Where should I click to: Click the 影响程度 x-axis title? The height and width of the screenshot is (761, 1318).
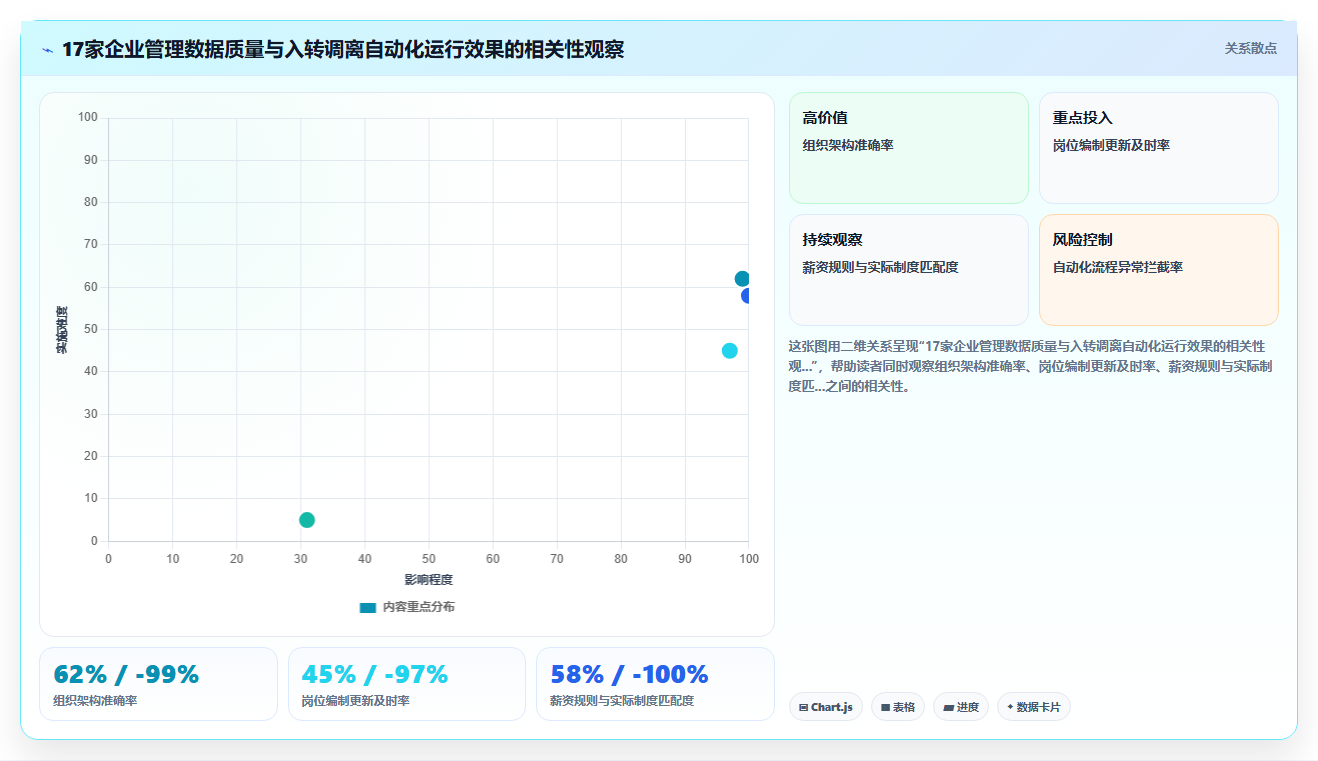[x=429, y=580]
